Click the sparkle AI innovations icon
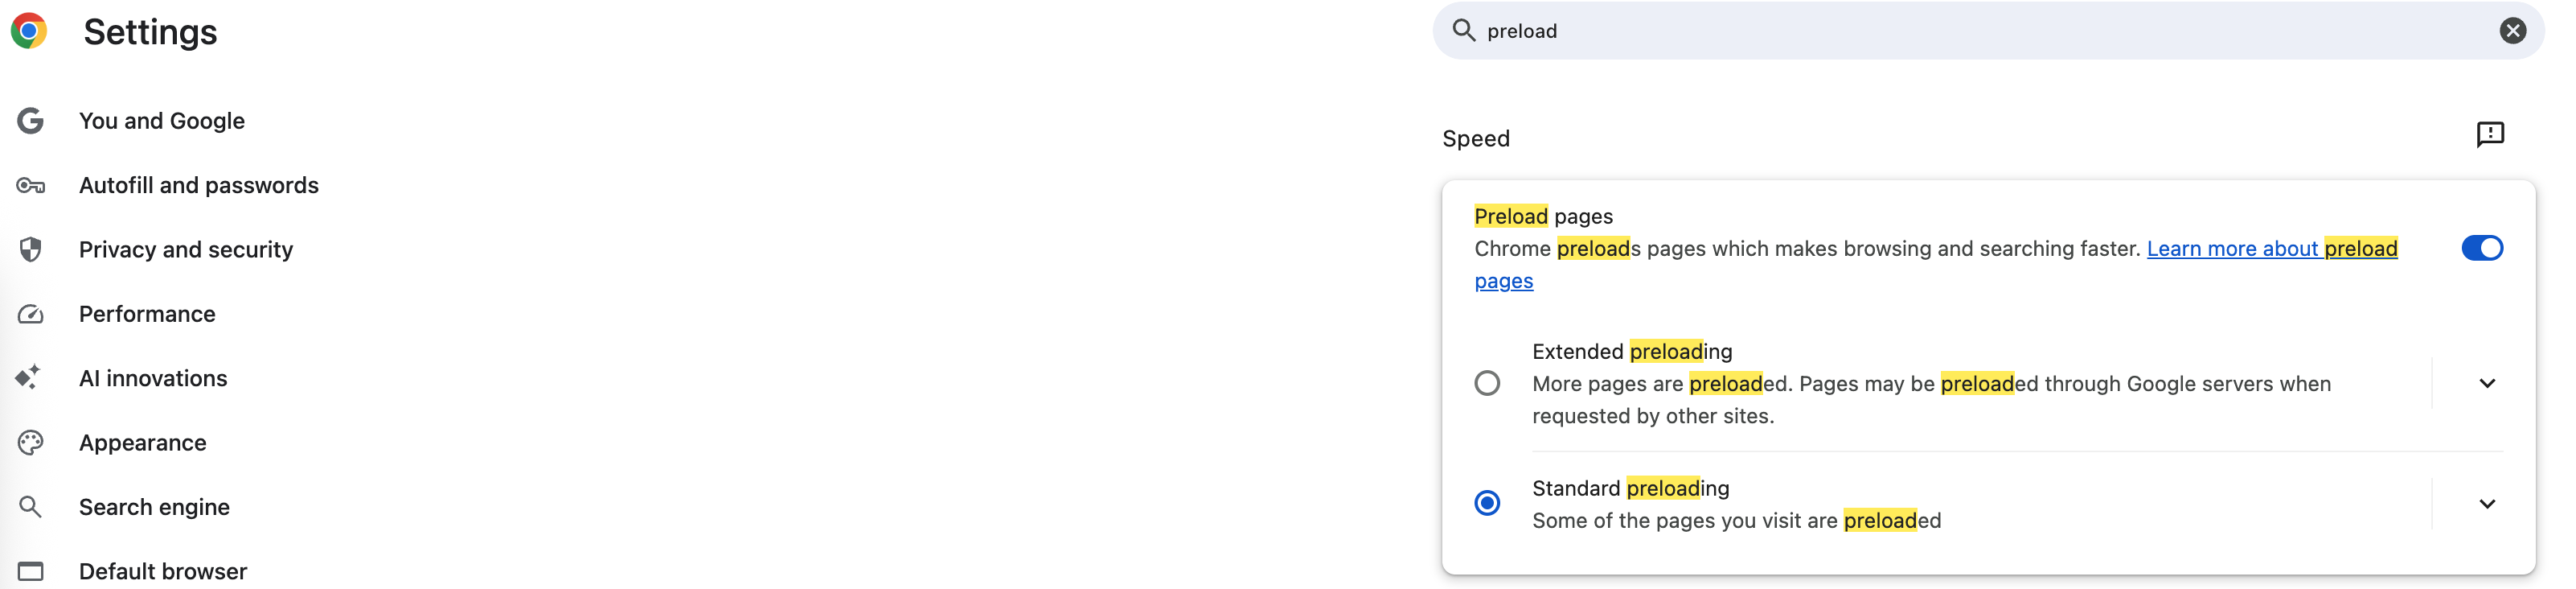 28,378
